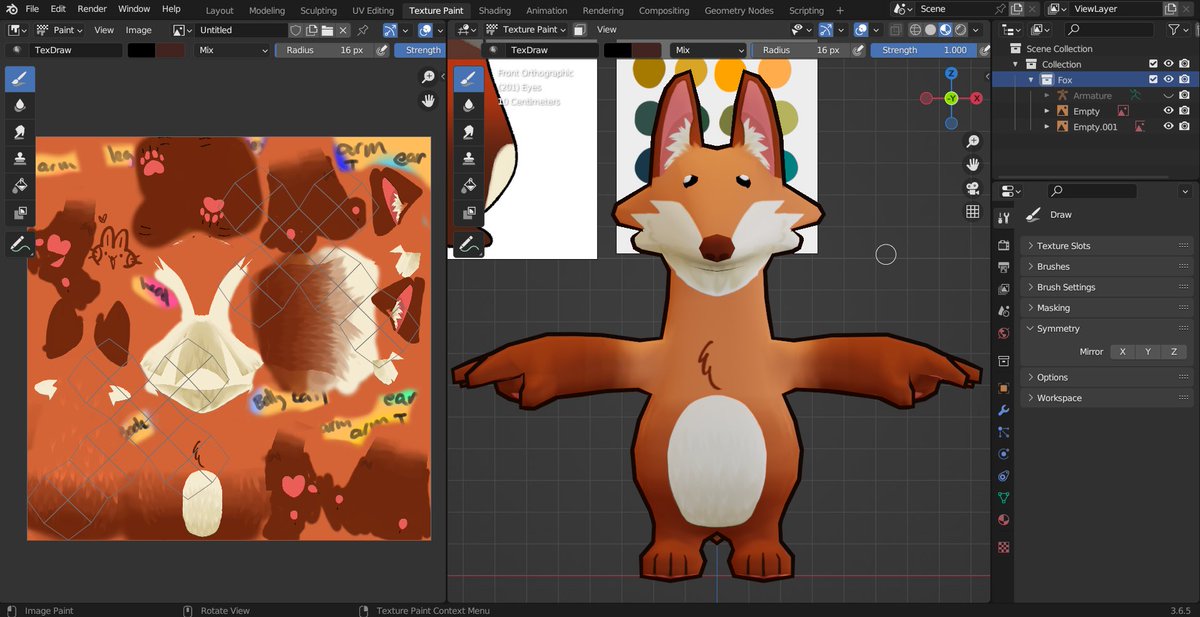Image resolution: width=1200 pixels, height=617 pixels.
Task: Toggle camera view in the 3D viewport
Action: 972,188
